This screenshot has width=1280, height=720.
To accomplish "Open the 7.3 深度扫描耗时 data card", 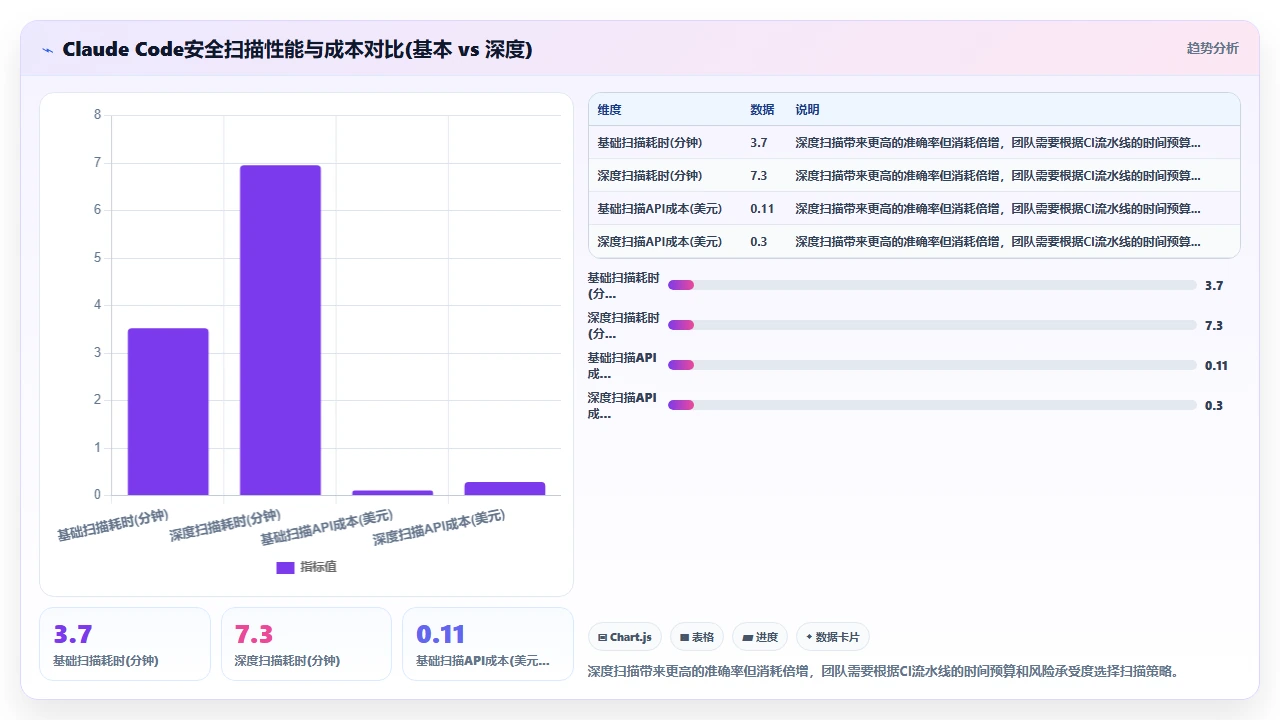I will click(x=306, y=644).
